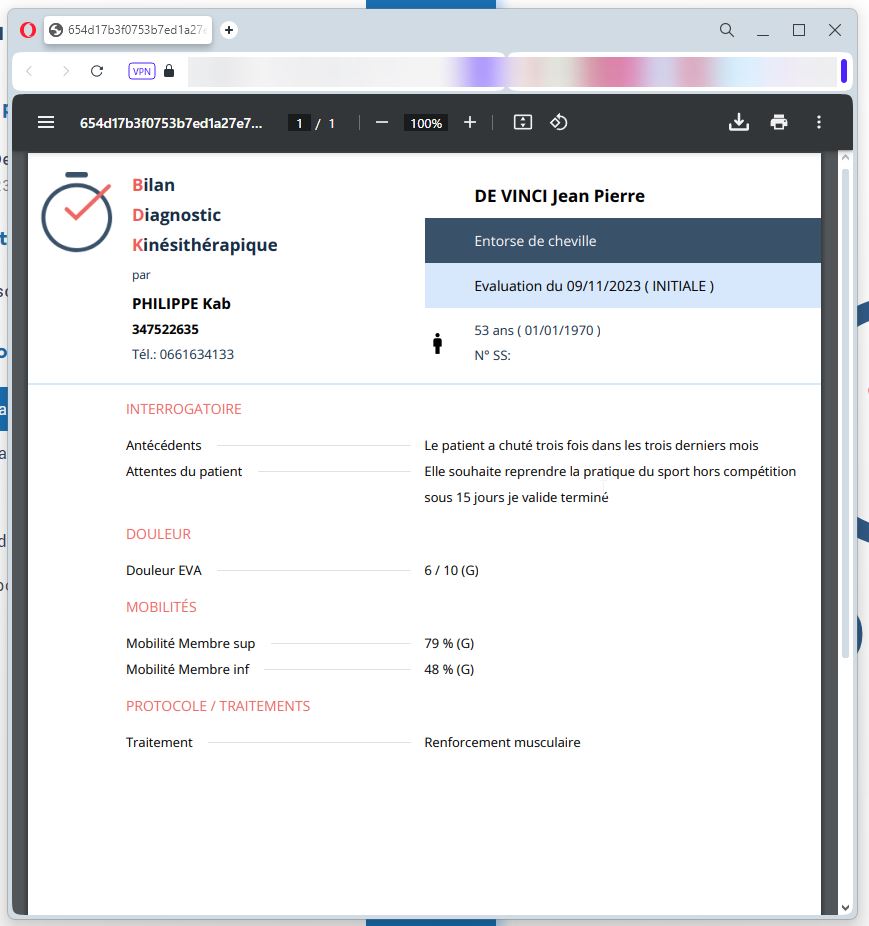This screenshot has height=926, width=869.
Task: Open PDF viewer more actions menu
Action: (x=819, y=122)
